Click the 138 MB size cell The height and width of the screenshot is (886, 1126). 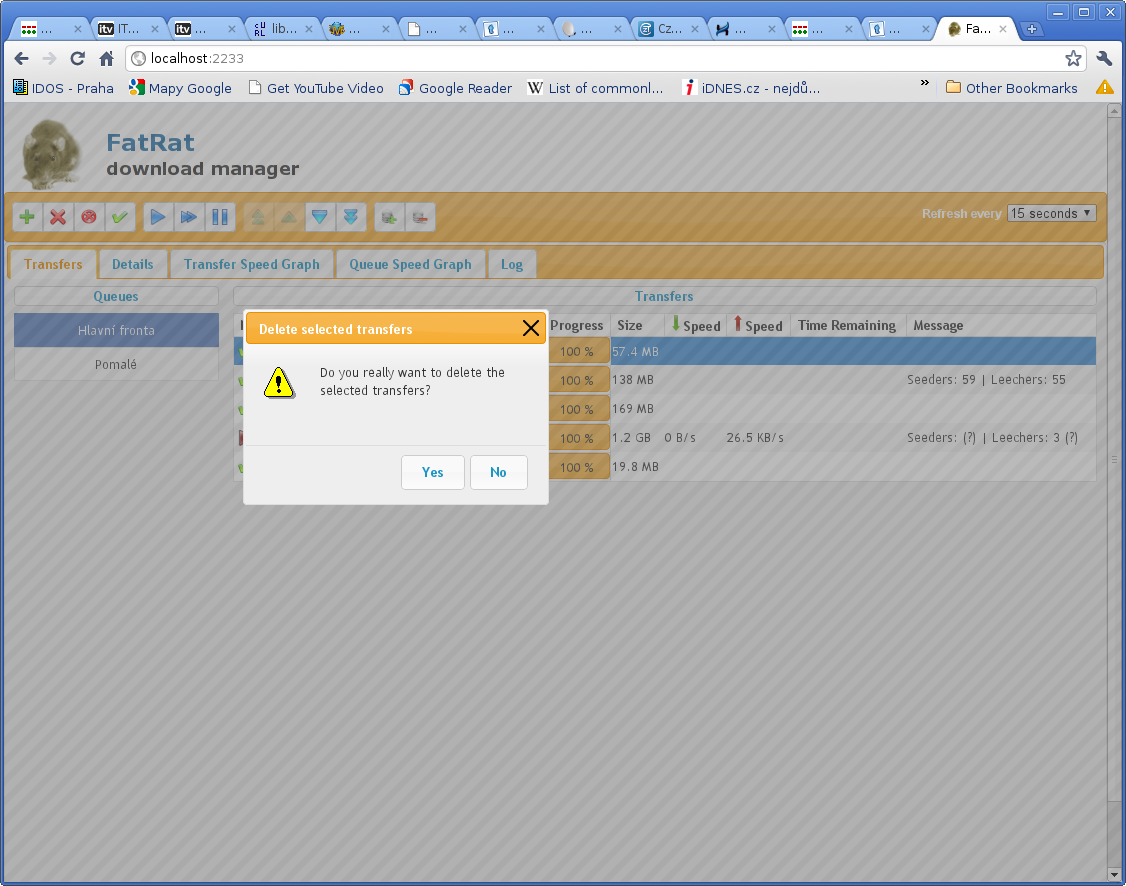point(633,380)
